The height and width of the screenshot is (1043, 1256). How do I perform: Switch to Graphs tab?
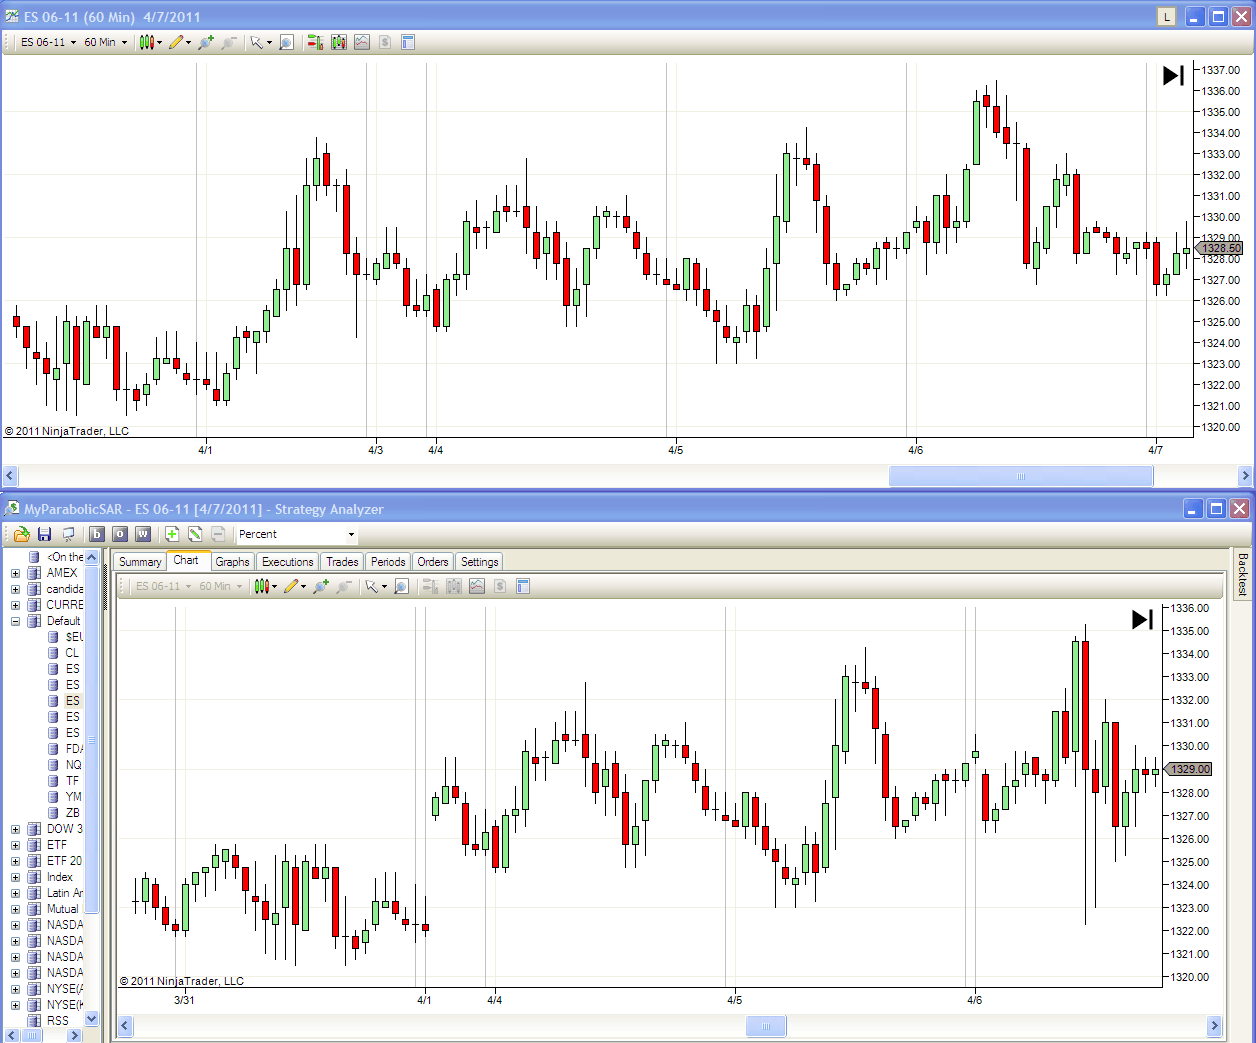coord(232,562)
